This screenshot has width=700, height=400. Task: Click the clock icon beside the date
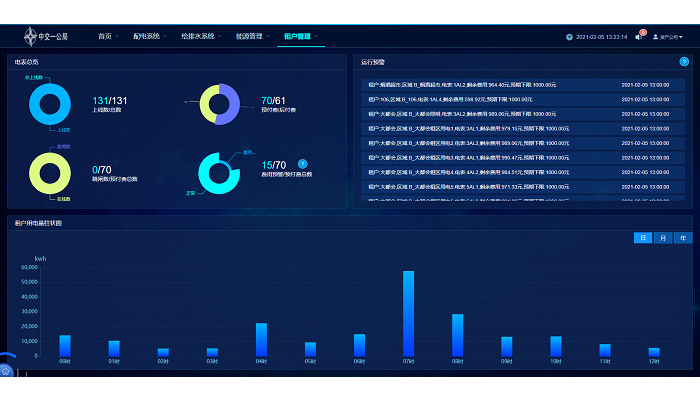point(569,37)
